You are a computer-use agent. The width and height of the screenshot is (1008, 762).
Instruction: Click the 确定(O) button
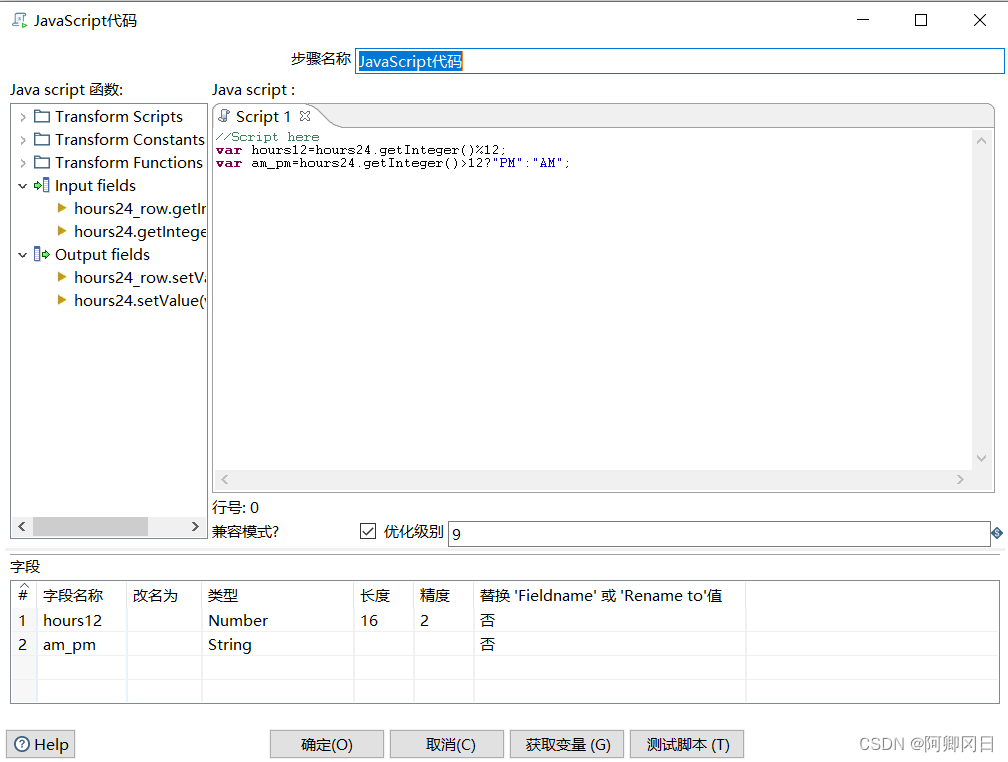327,745
